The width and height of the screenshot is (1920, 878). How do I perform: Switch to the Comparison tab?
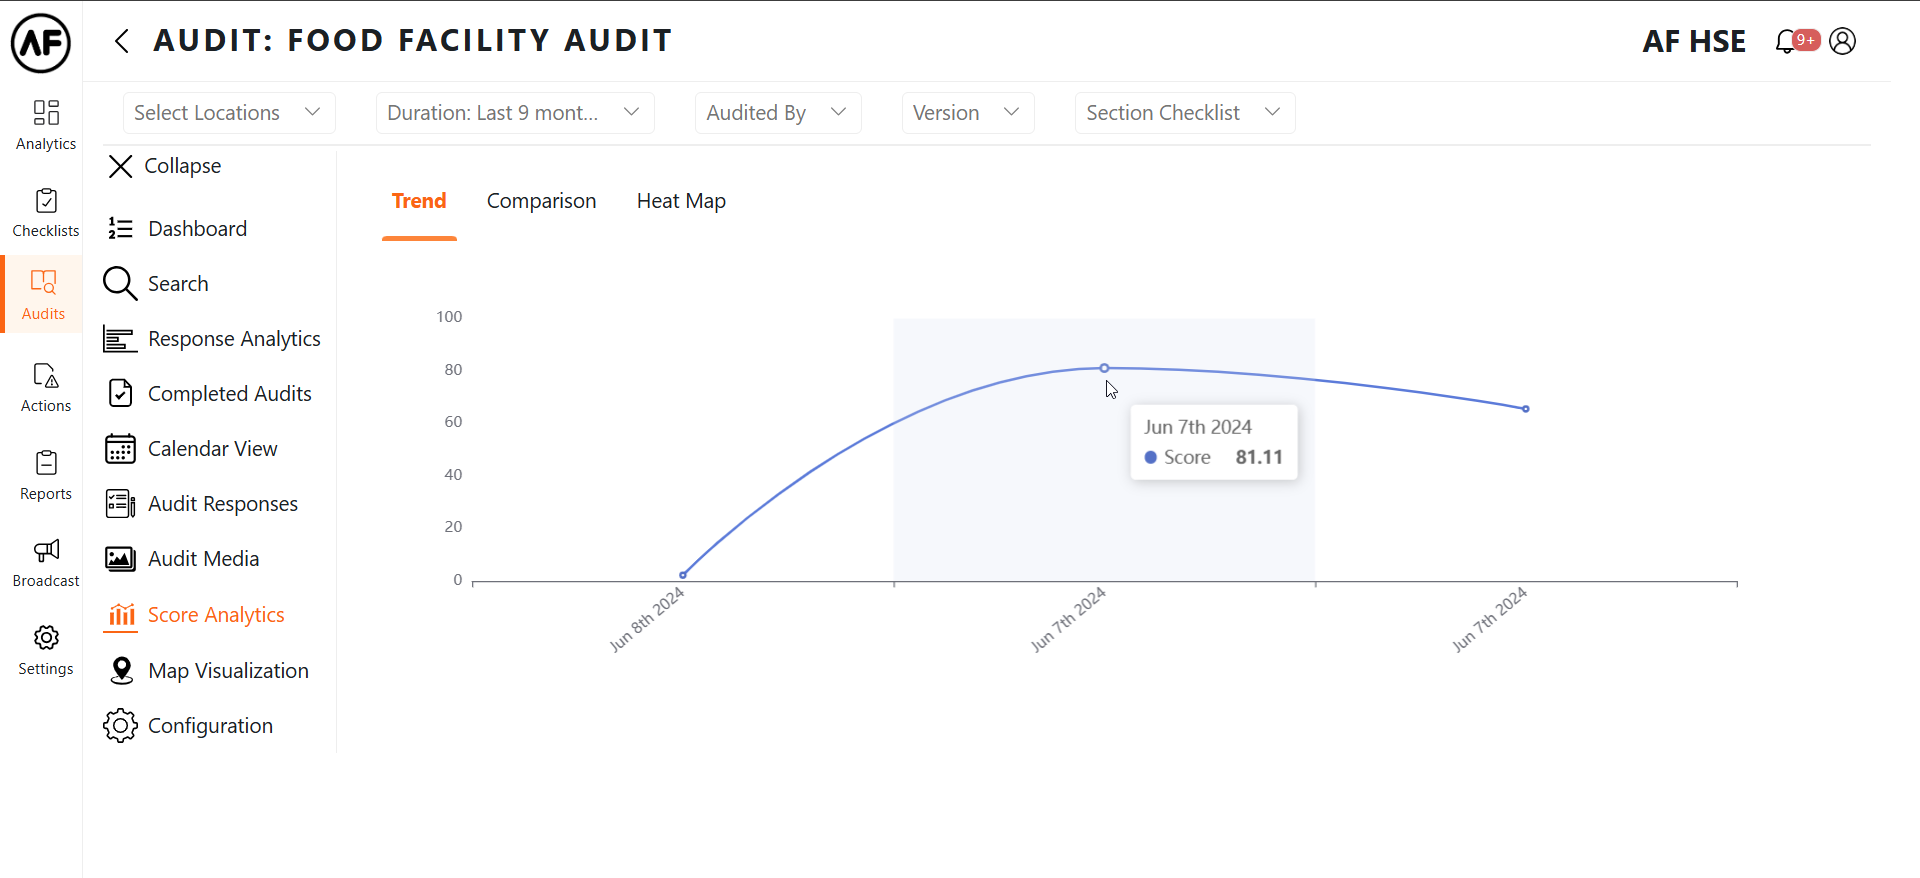(x=541, y=201)
